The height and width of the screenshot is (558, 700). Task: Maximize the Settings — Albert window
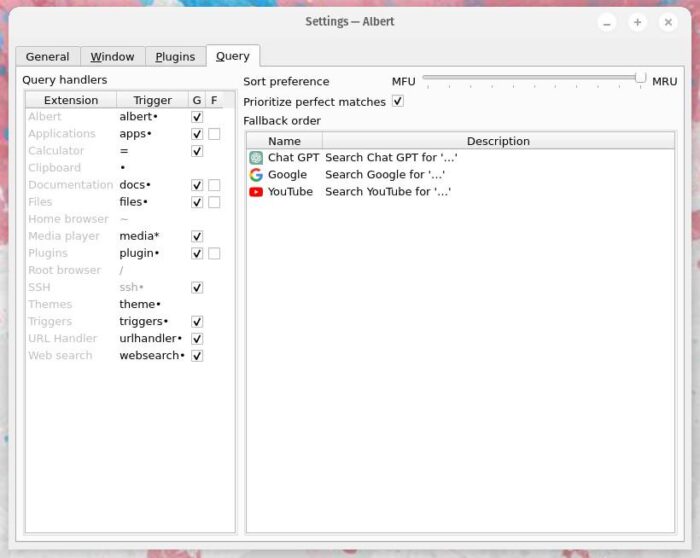pyautogui.click(x=638, y=22)
